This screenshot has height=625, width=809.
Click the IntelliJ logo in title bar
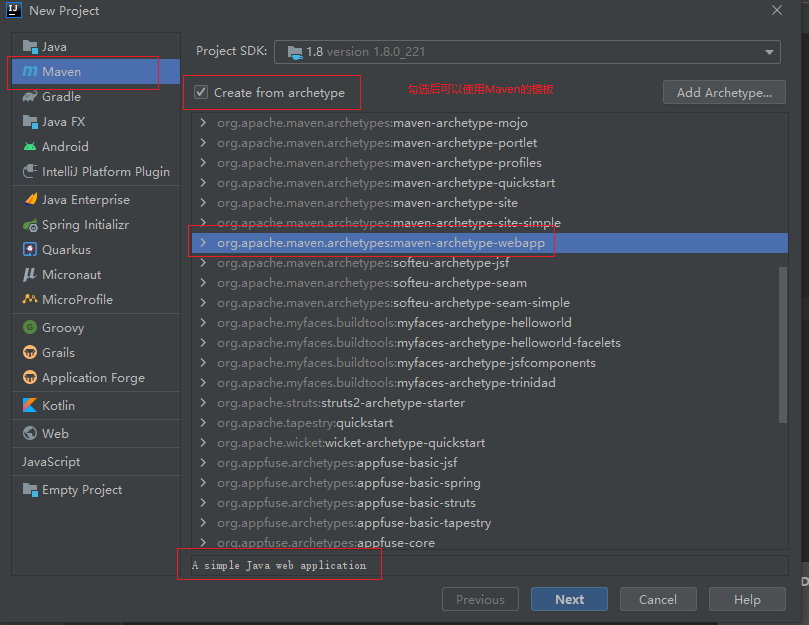tap(13, 10)
